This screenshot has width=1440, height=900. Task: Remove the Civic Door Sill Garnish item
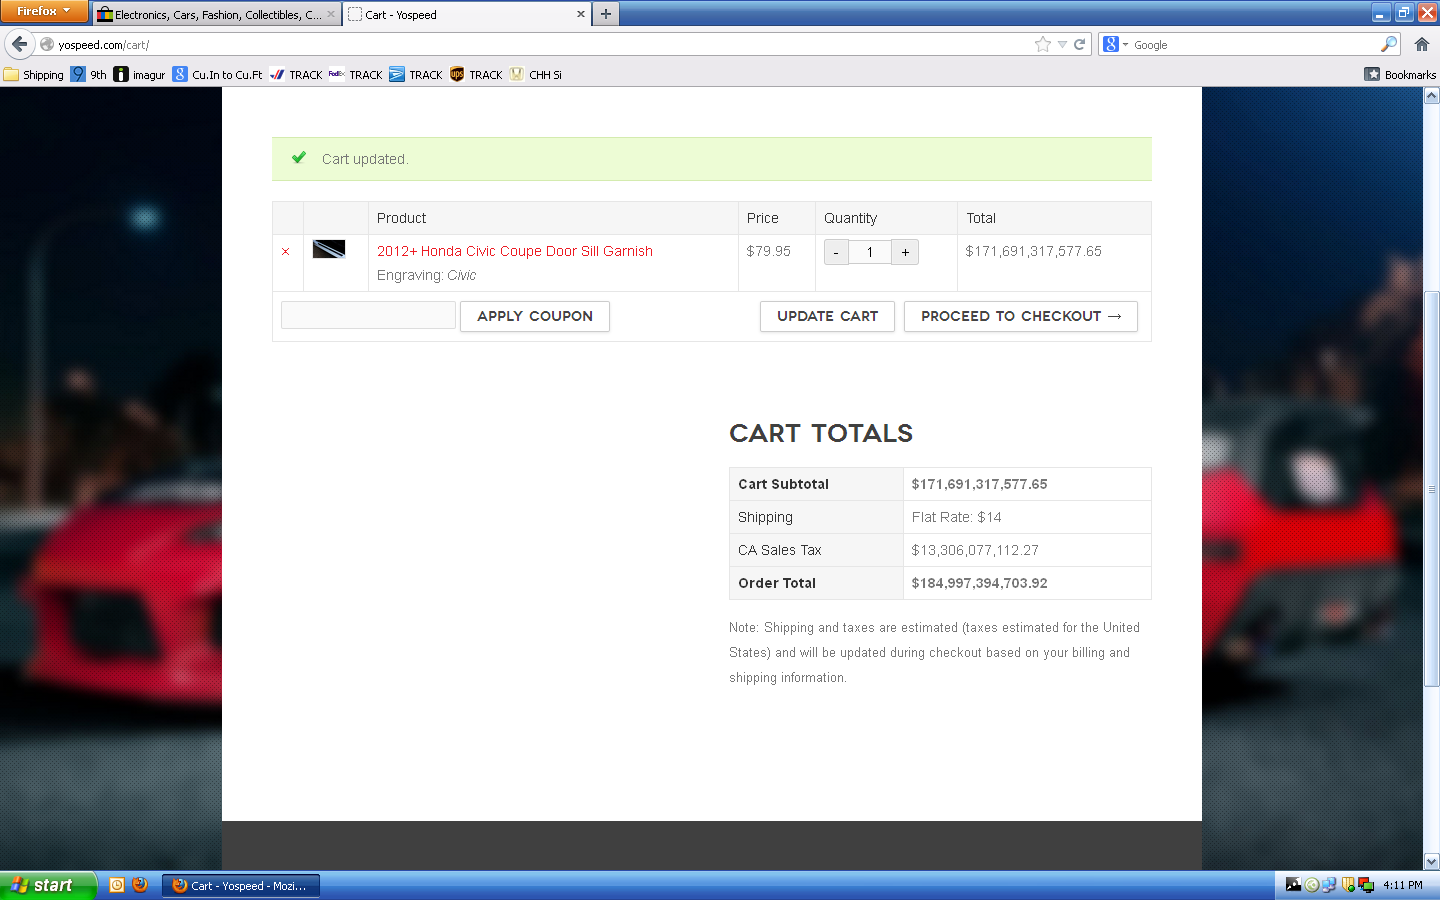click(286, 252)
